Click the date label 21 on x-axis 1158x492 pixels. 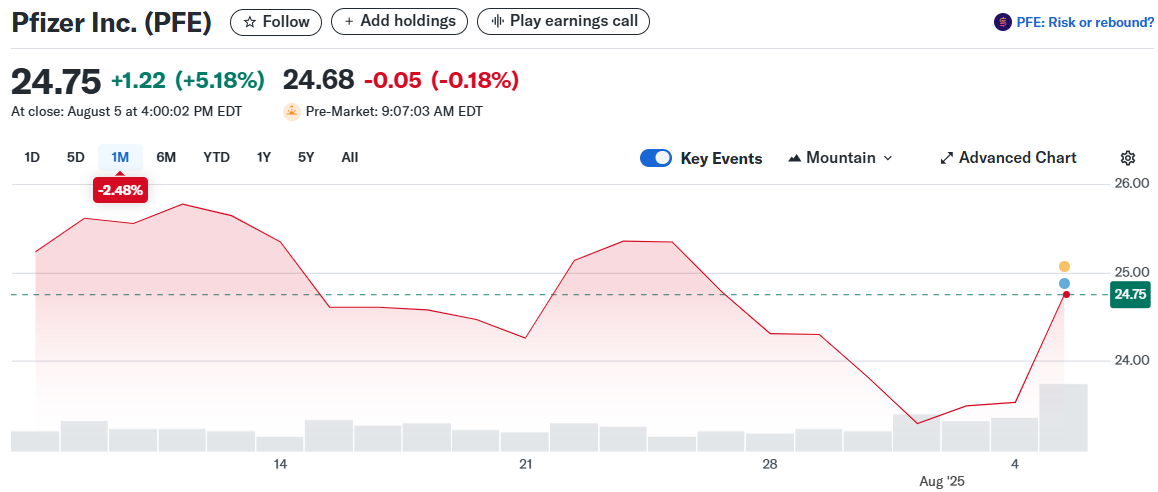[525, 464]
